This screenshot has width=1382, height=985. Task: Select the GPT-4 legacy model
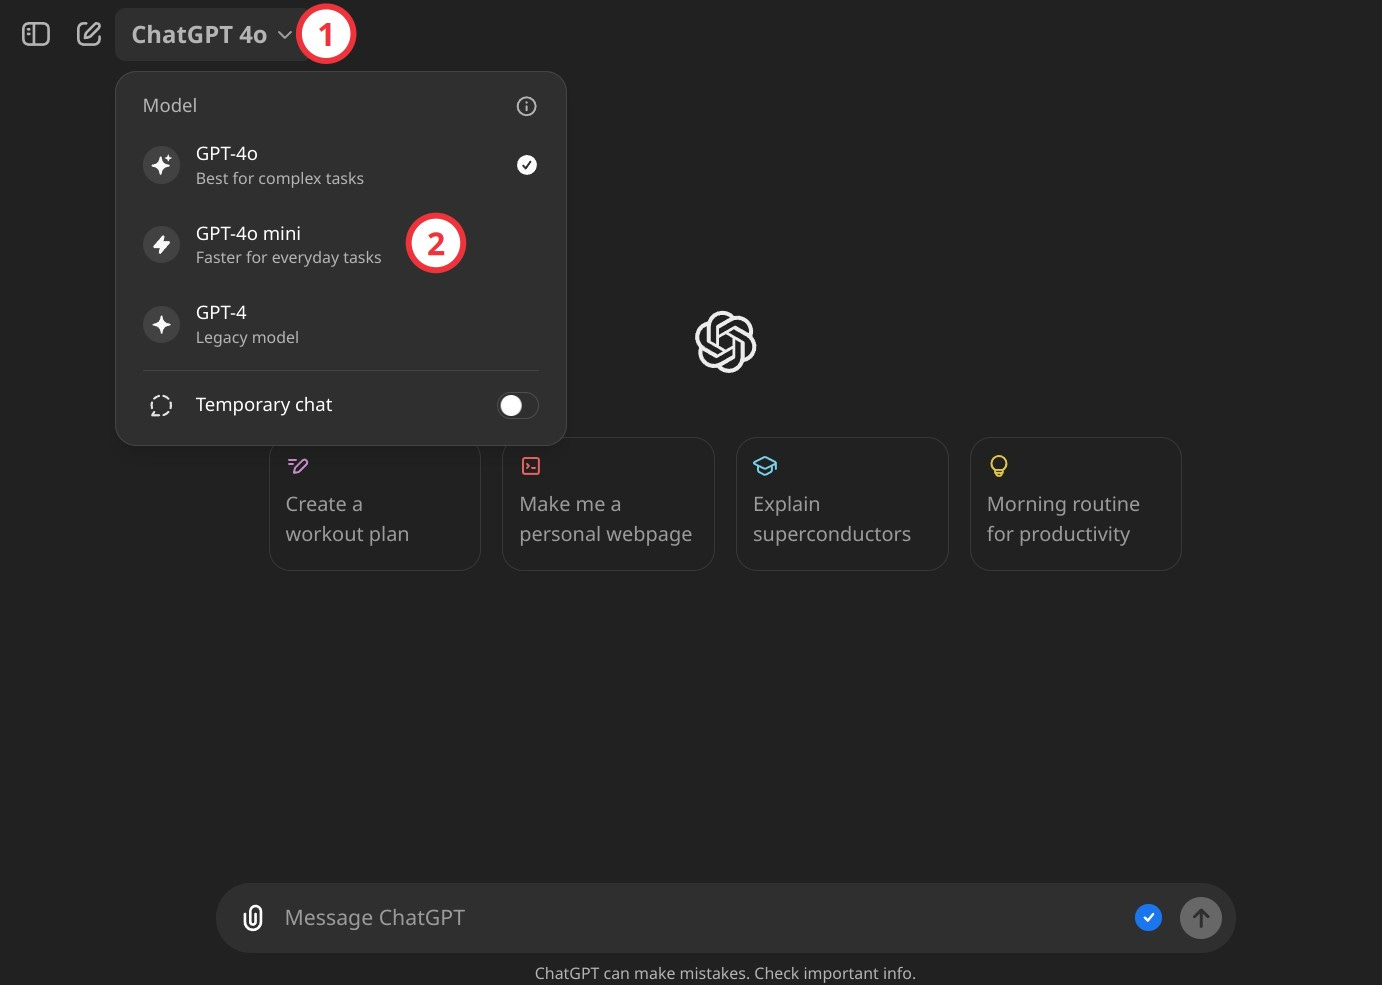[341, 325]
